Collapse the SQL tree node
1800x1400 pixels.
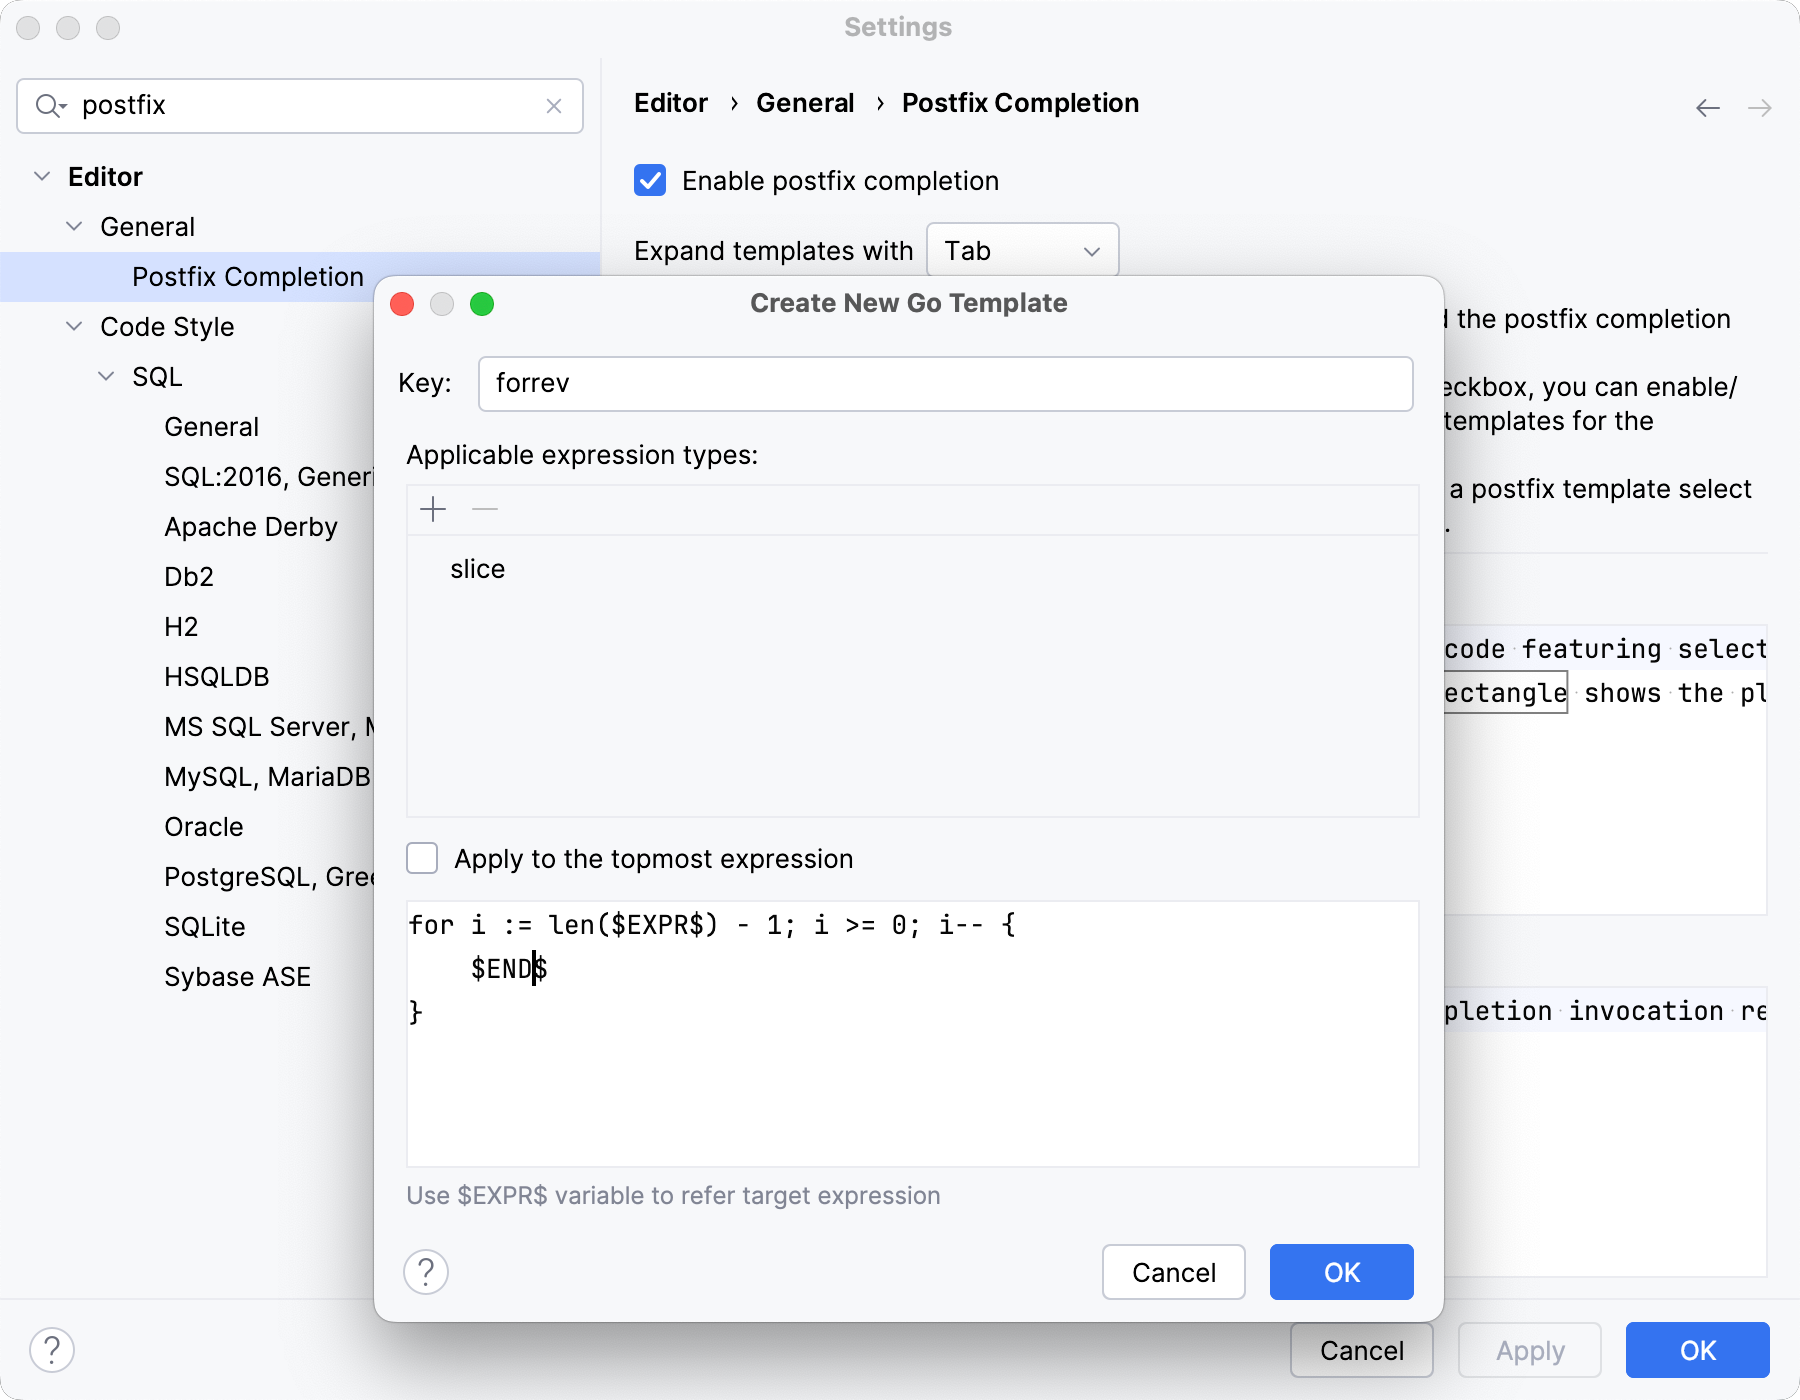pos(105,376)
